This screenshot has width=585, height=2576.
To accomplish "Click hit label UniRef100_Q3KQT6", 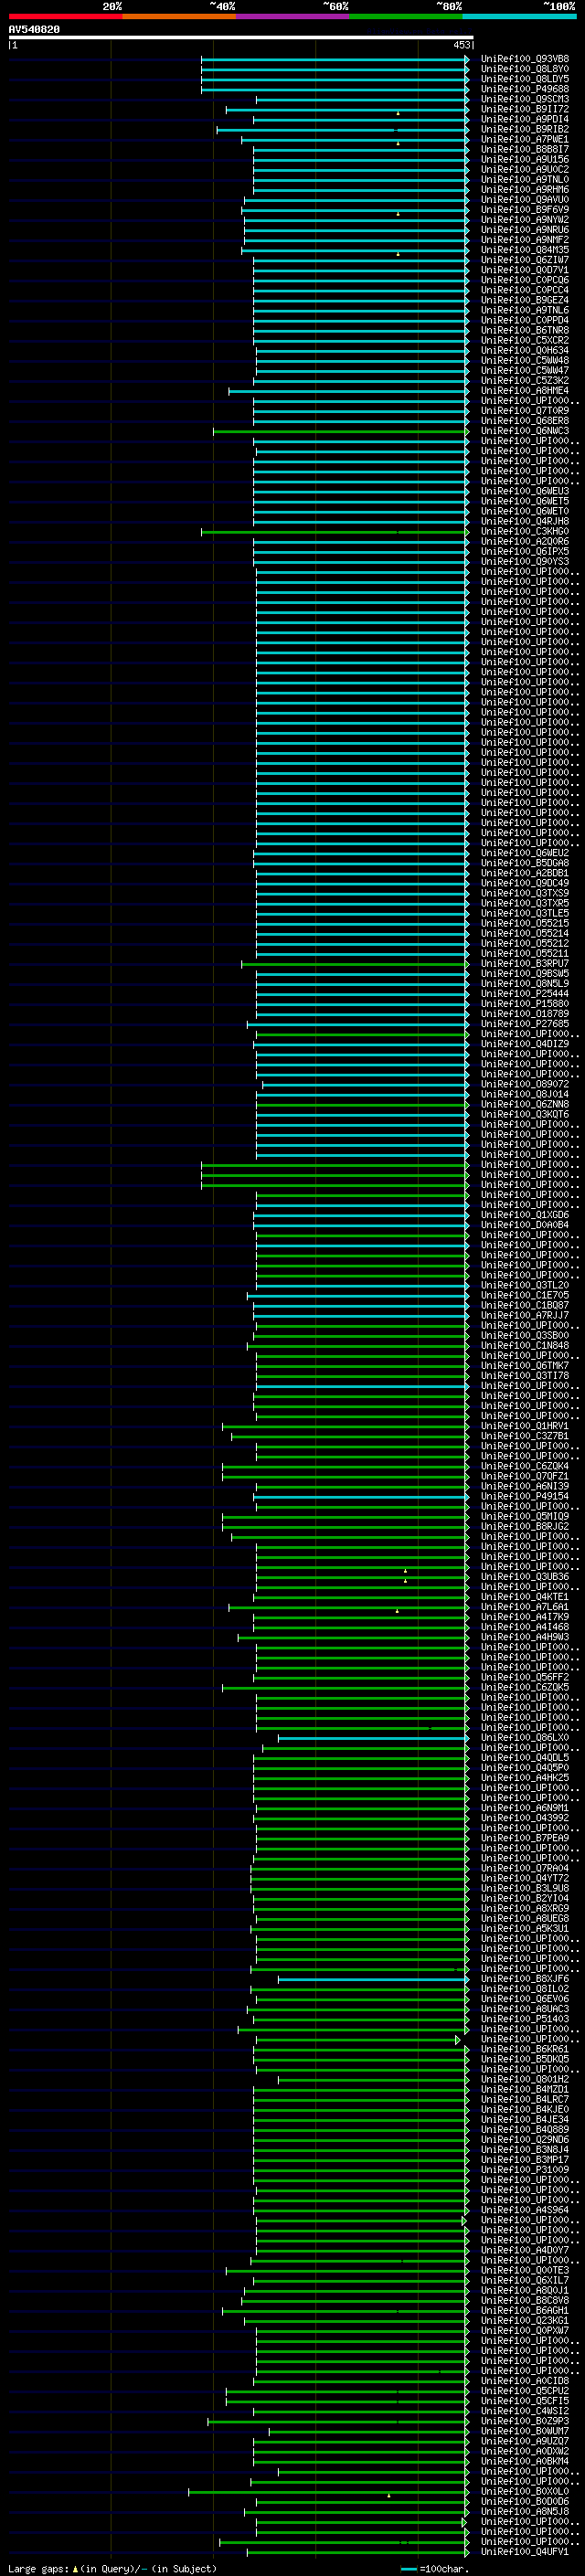I will [525, 1114].
